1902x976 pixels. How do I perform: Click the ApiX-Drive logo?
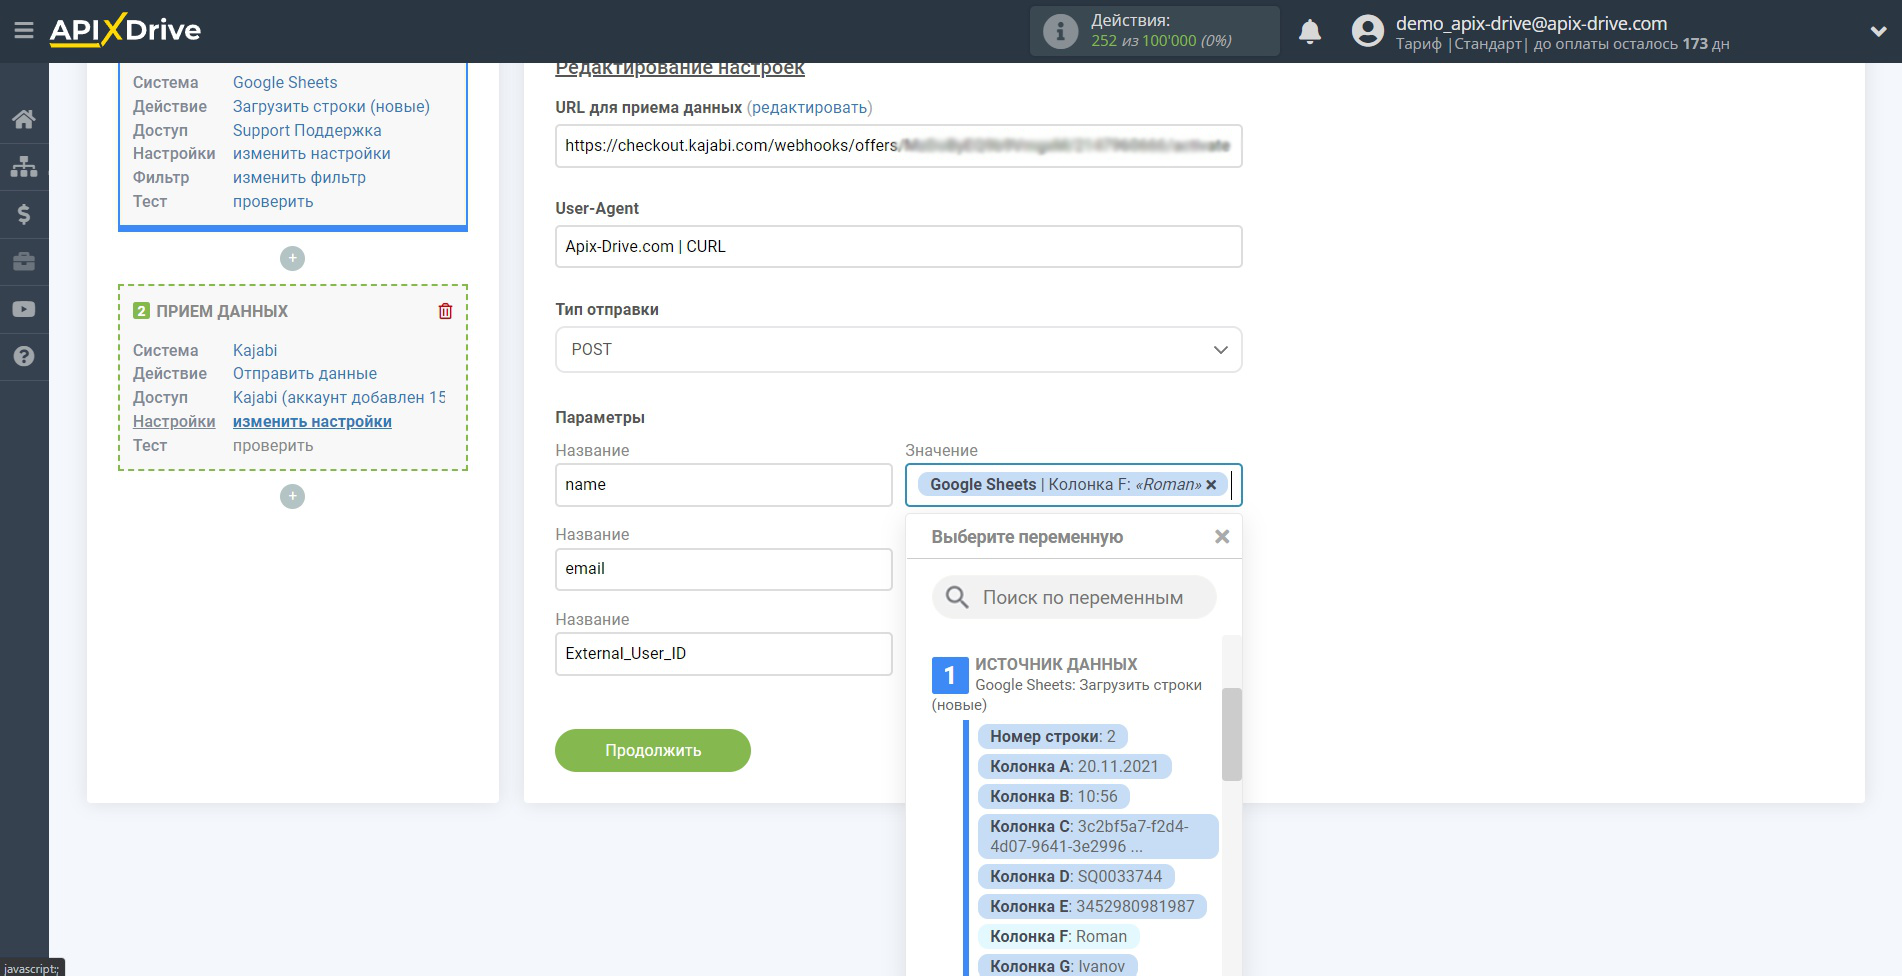[x=125, y=30]
